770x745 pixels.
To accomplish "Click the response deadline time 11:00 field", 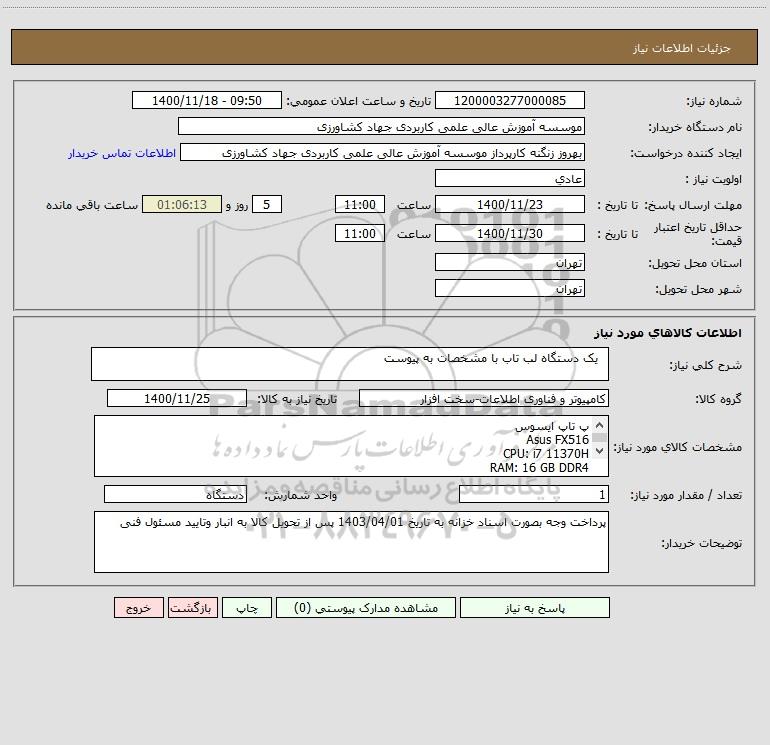I will (x=359, y=204).
